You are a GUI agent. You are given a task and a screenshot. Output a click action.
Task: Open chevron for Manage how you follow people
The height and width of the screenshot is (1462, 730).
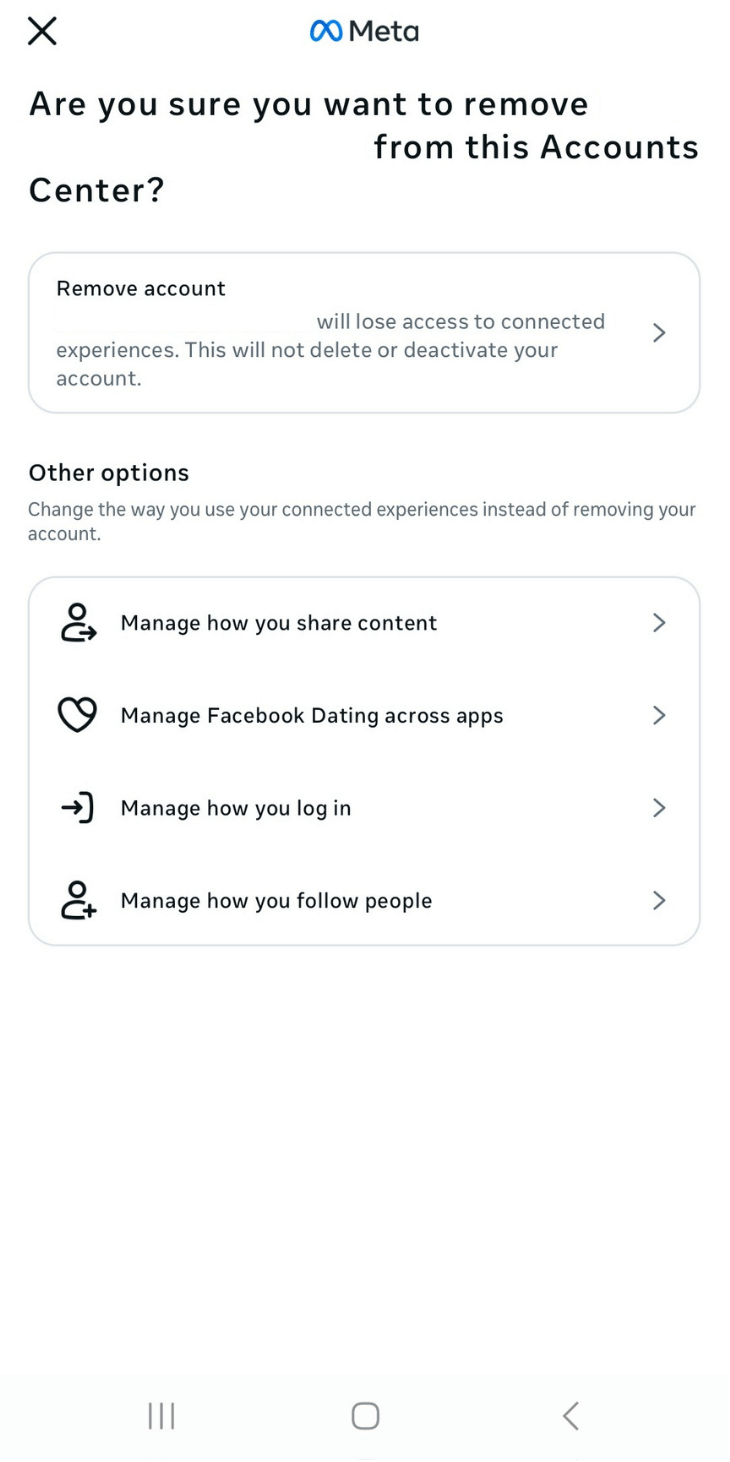pos(658,900)
